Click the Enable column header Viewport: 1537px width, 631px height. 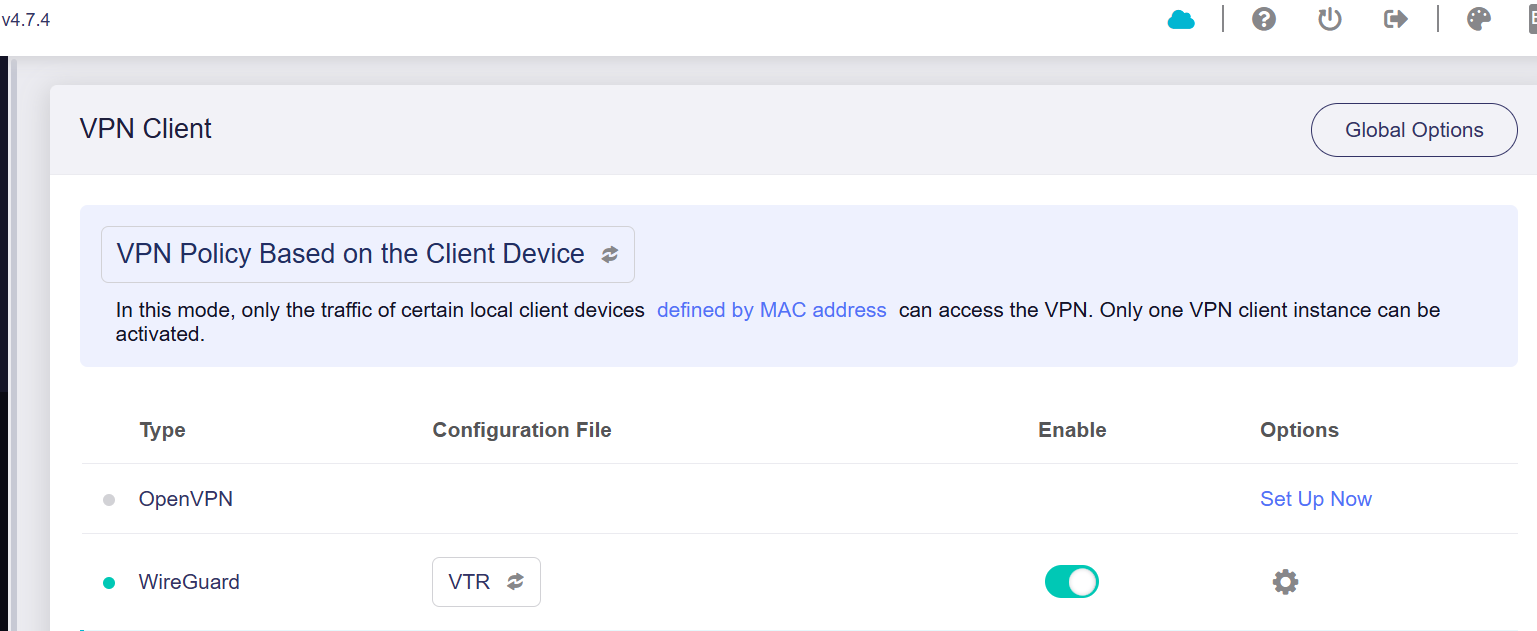1072,430
